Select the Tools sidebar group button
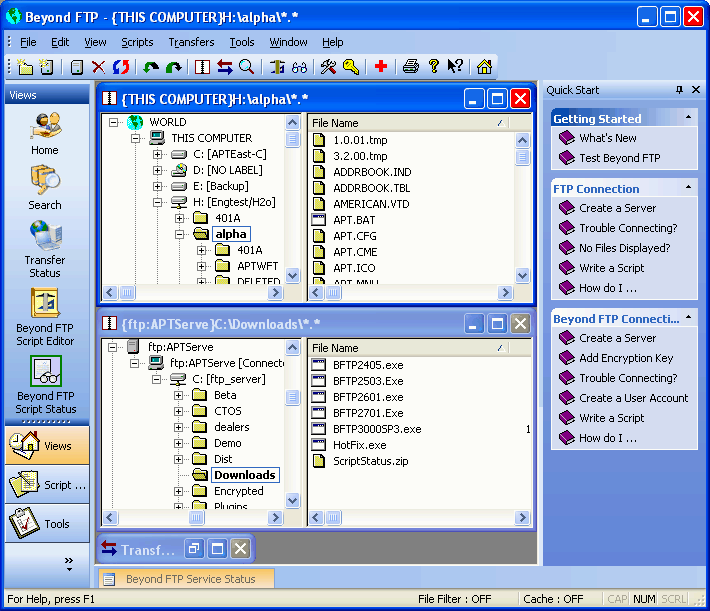This screenshot has width=710, height=611. (x=47, y=524)
